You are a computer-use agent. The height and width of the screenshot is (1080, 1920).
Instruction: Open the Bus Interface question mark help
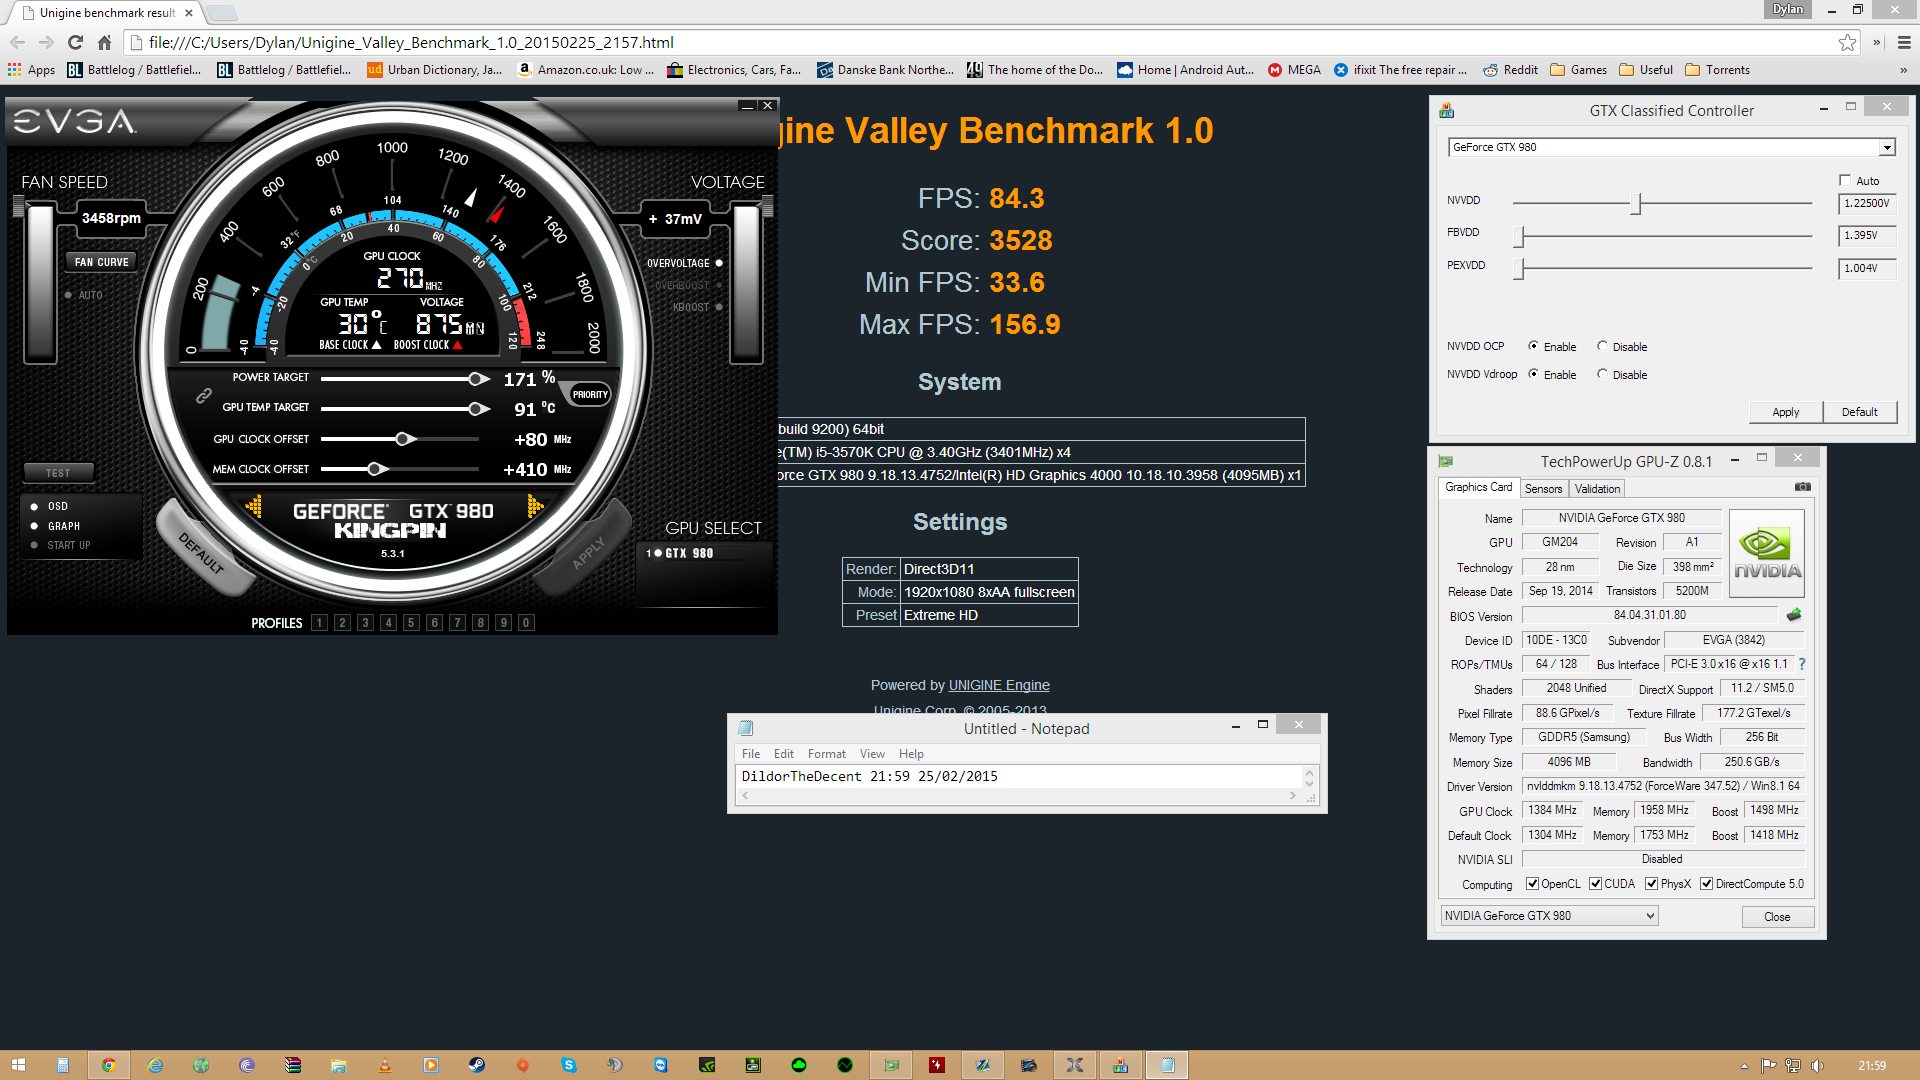coord(1802,664)
